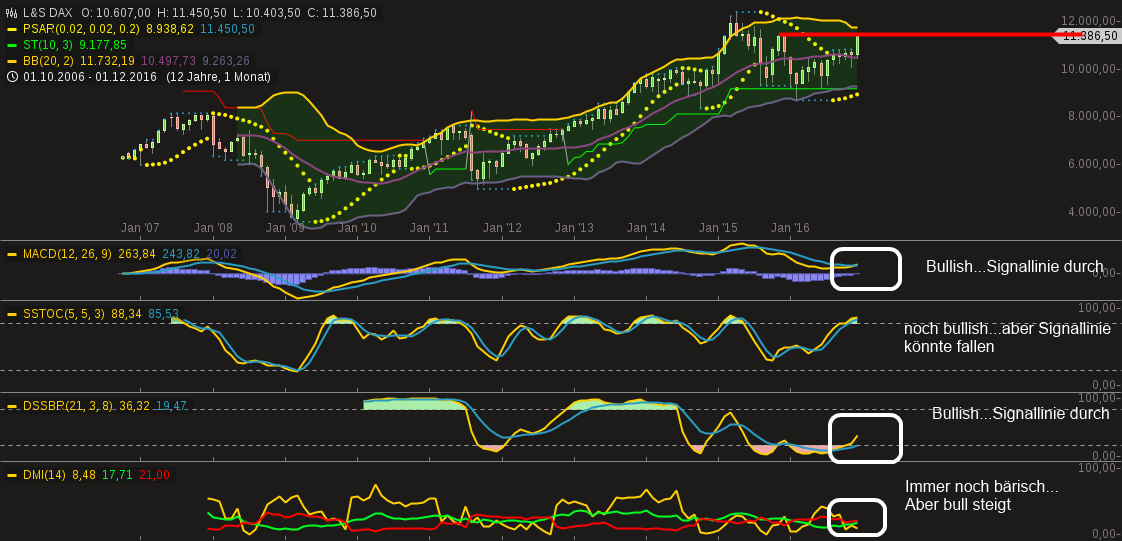This screenshot has width=1122, height=541.
Task: Click the 8.000,00 price axis label
Action: tap(1092, 117)
